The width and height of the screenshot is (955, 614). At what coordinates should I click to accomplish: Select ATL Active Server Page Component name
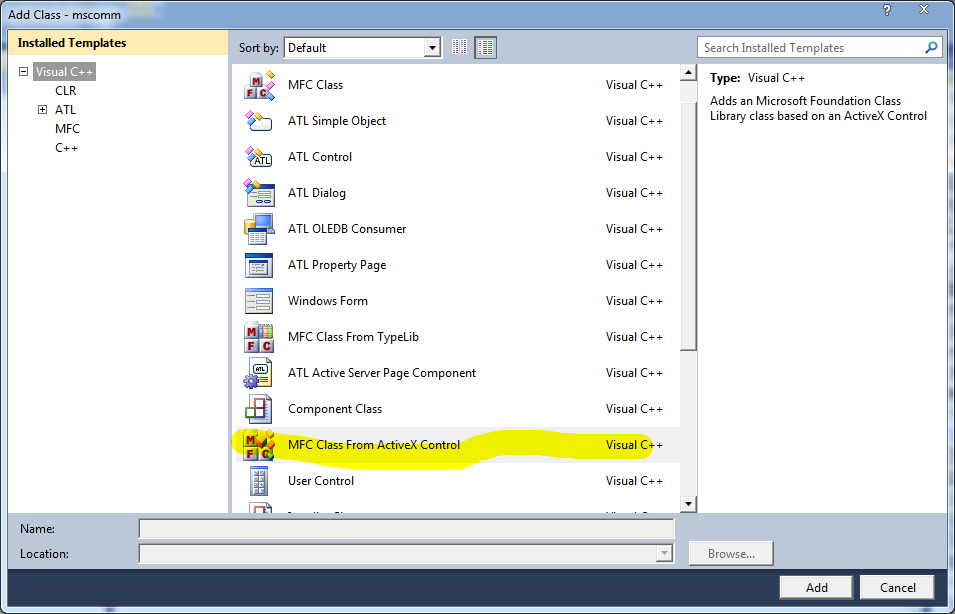(382, 373)
